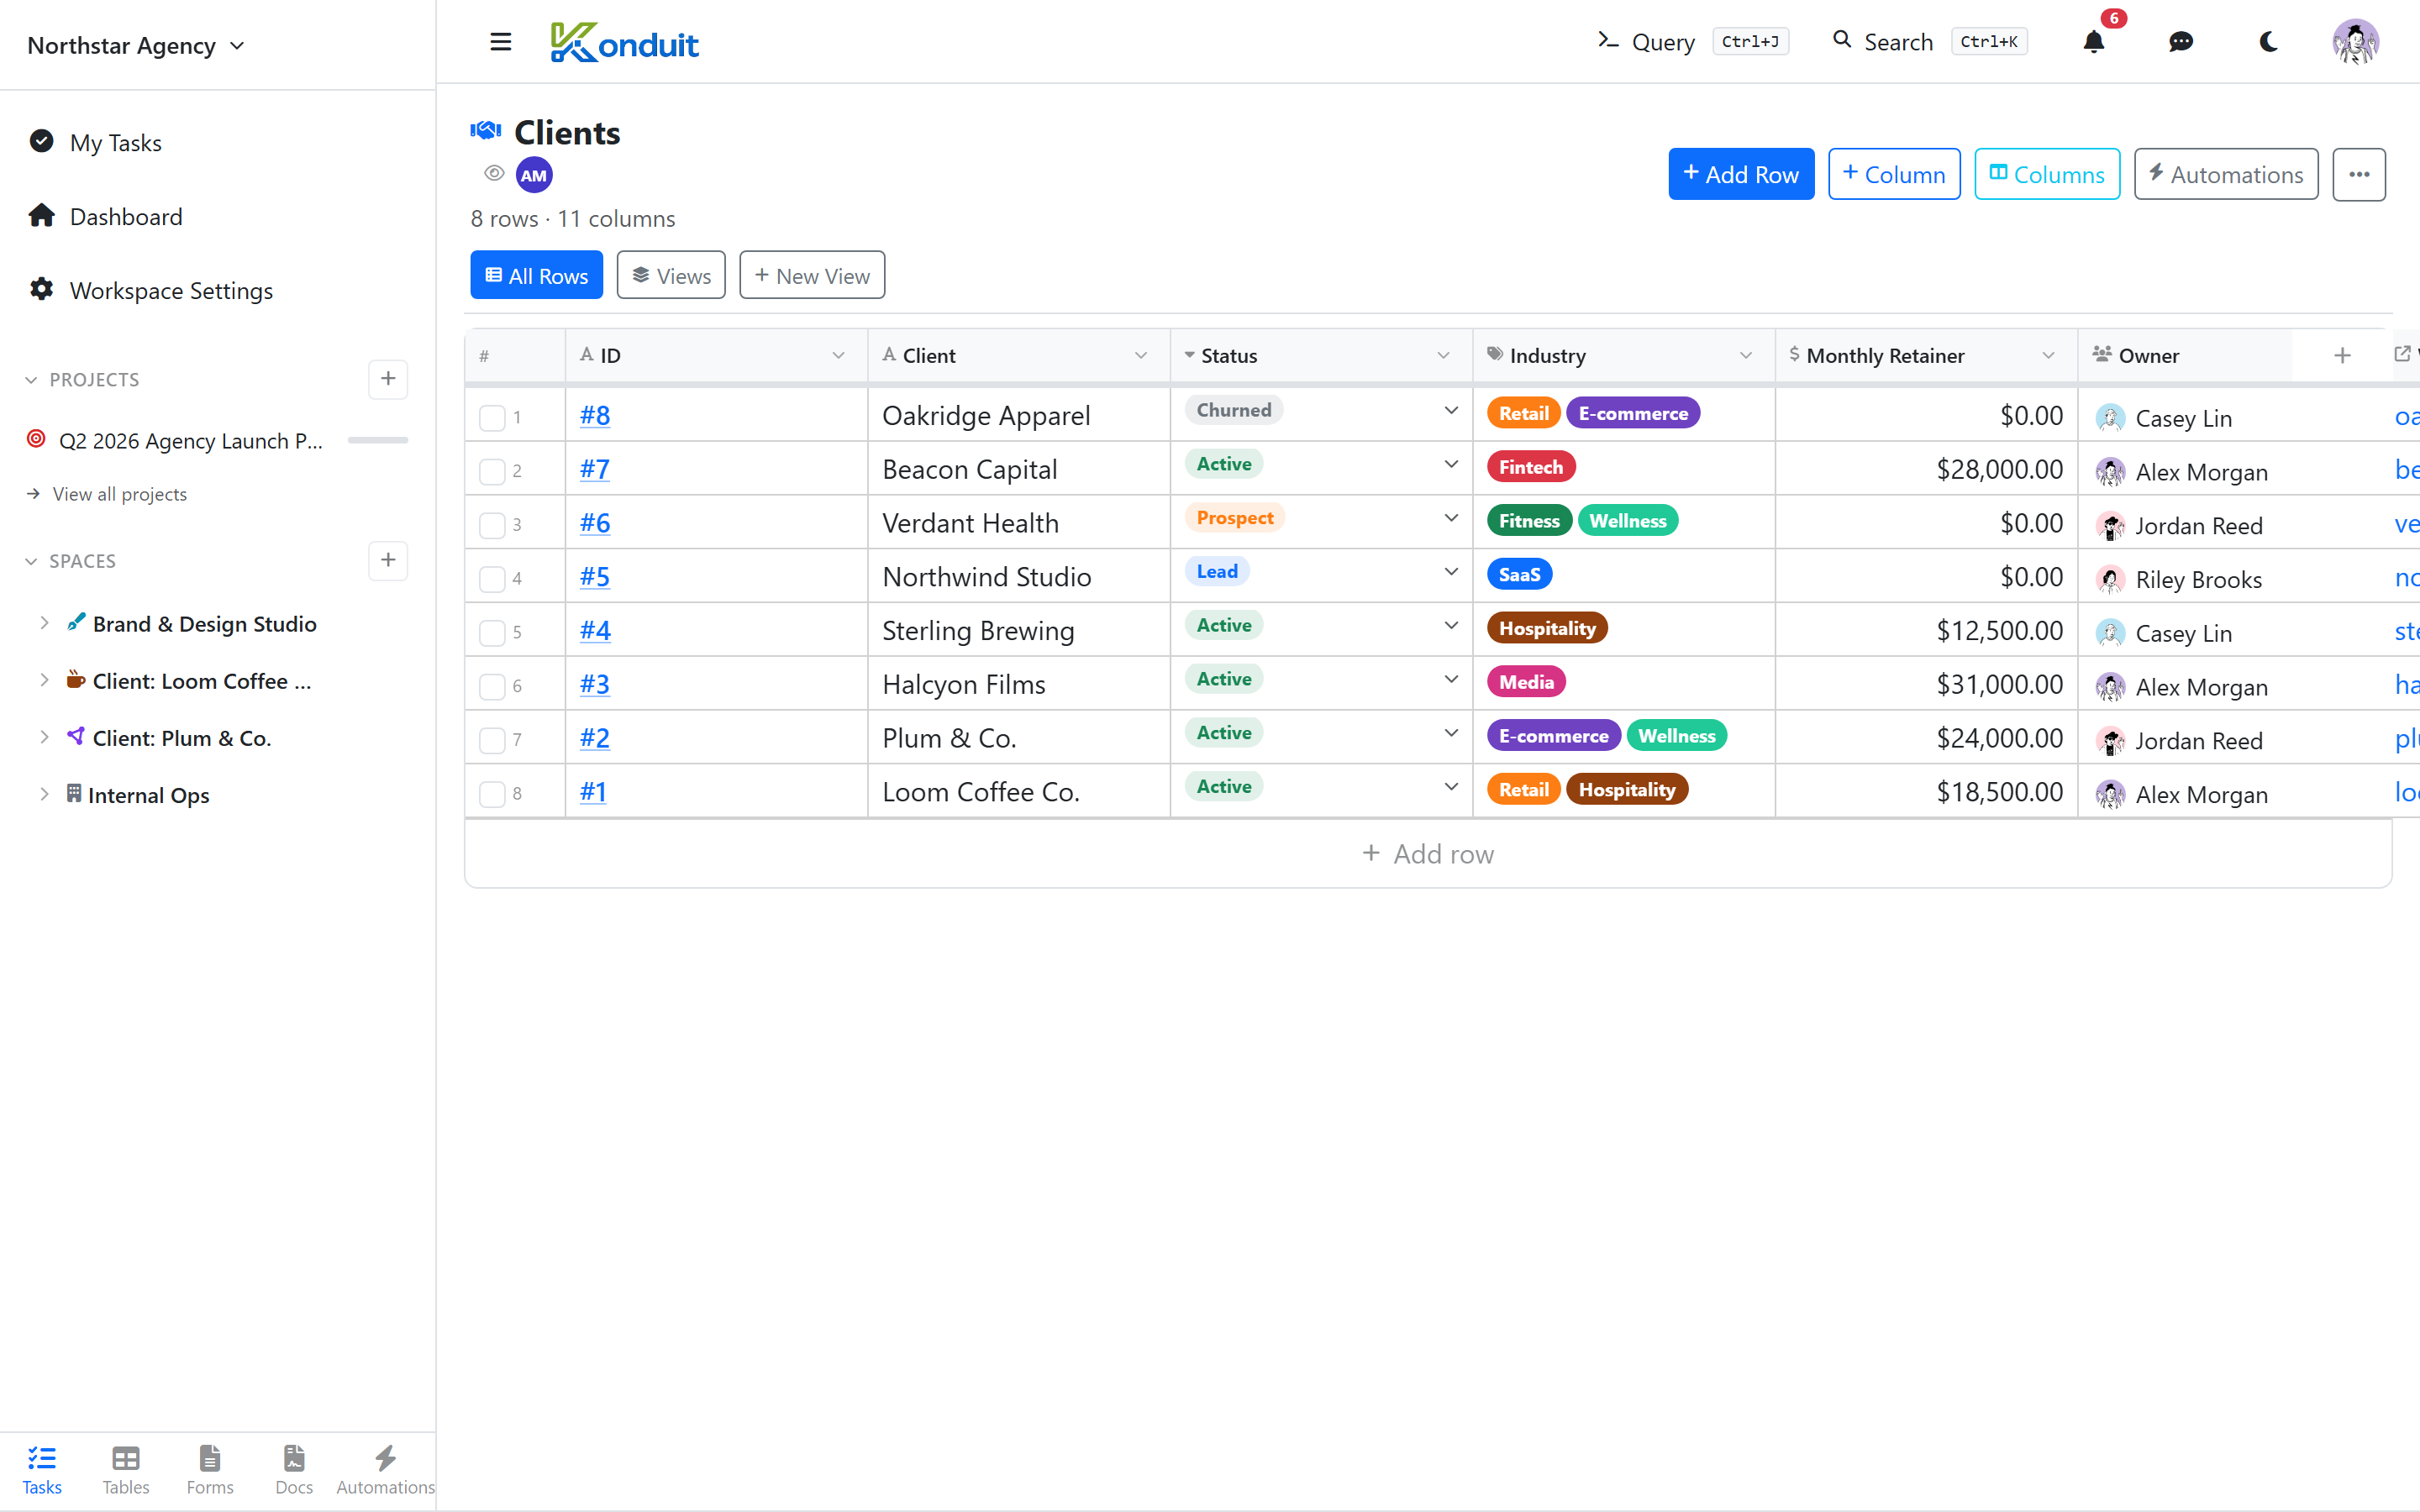Check the Beacon Capital row checkbox
The width and height of the screenshot is (2420, 1512).
point(492,471)
